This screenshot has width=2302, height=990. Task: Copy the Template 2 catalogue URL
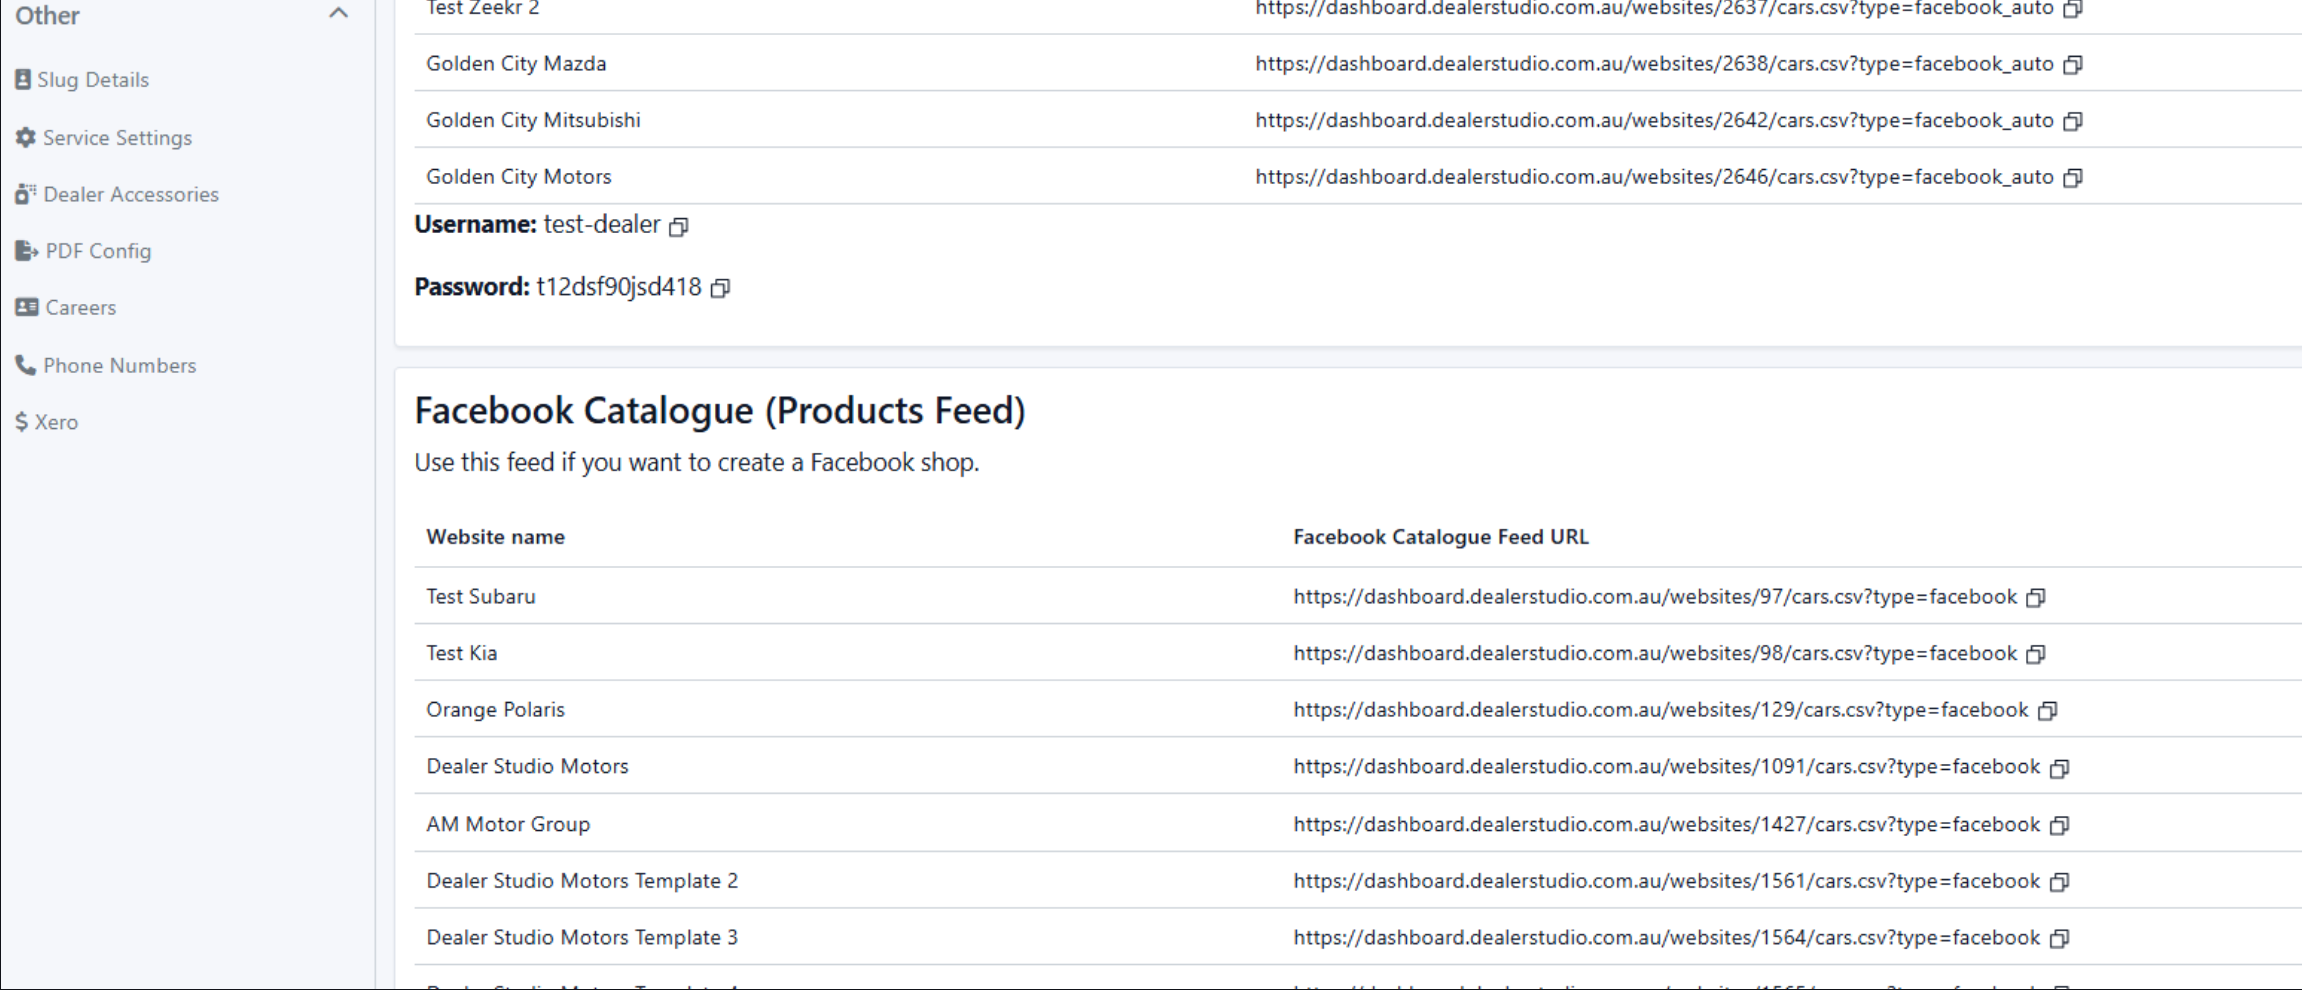click(x=2059, y=882)
